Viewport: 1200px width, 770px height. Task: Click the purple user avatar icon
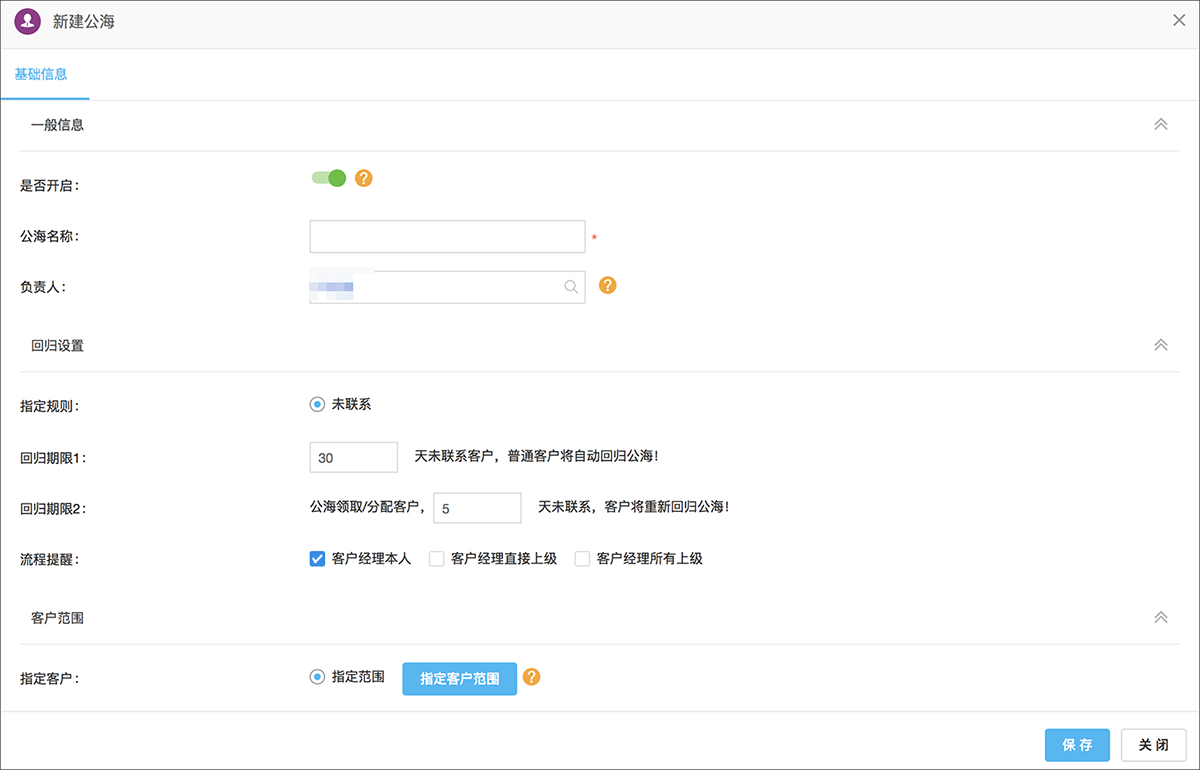tap(28, 20)
